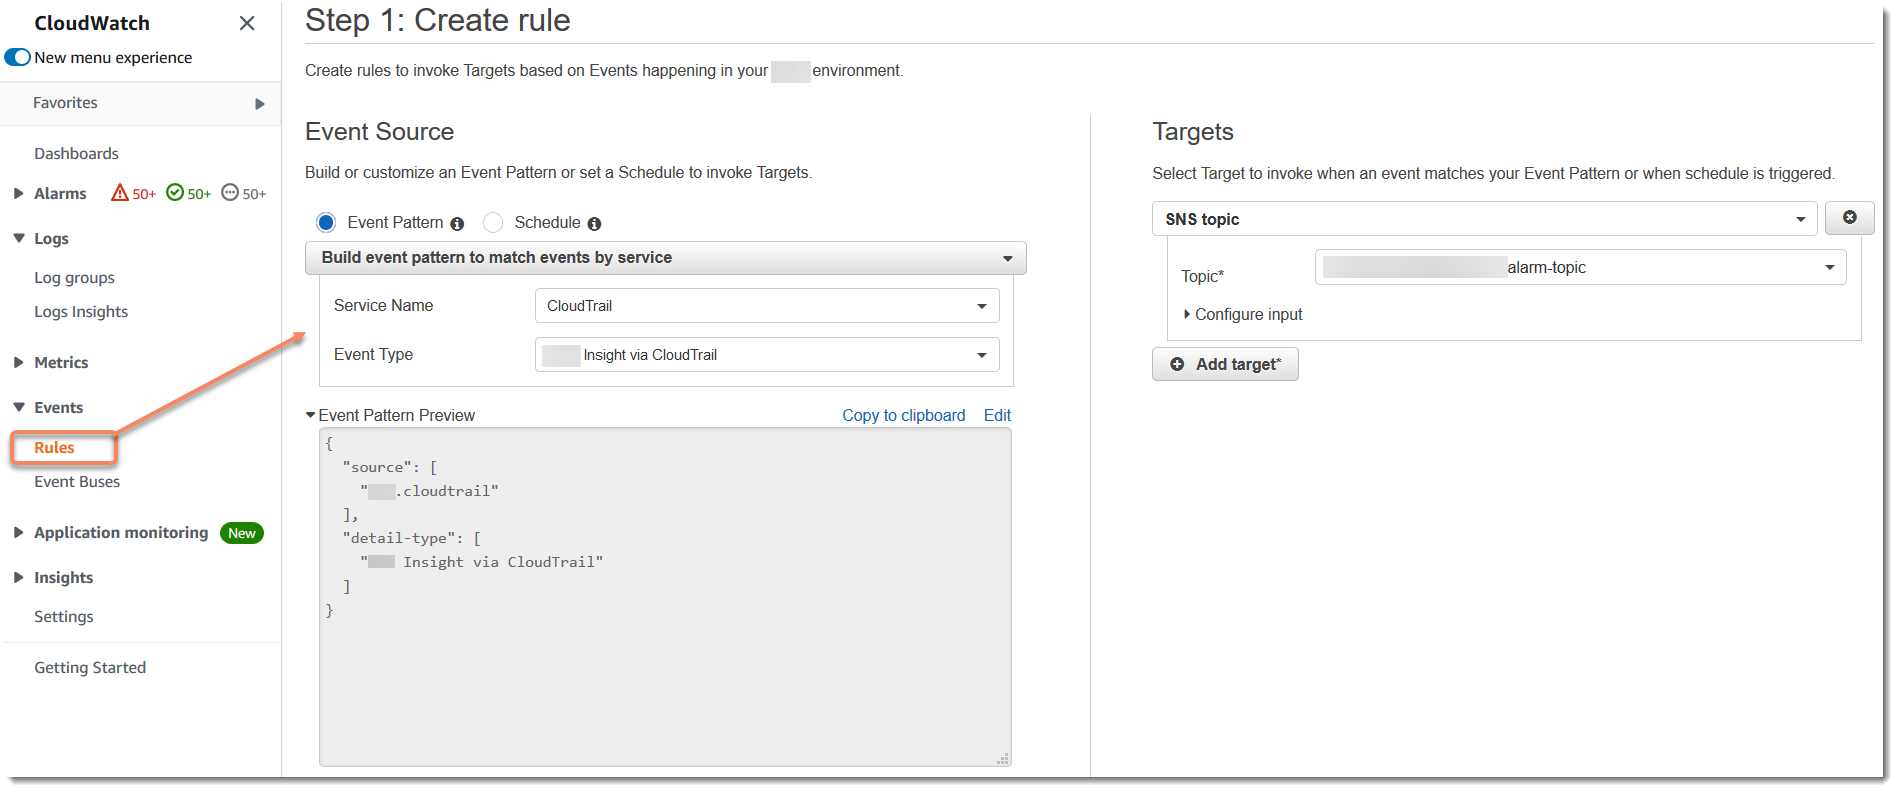Click the insufficient data alarms icon
The height and width of the screenshot is (792, 1898).
(230, 193)
